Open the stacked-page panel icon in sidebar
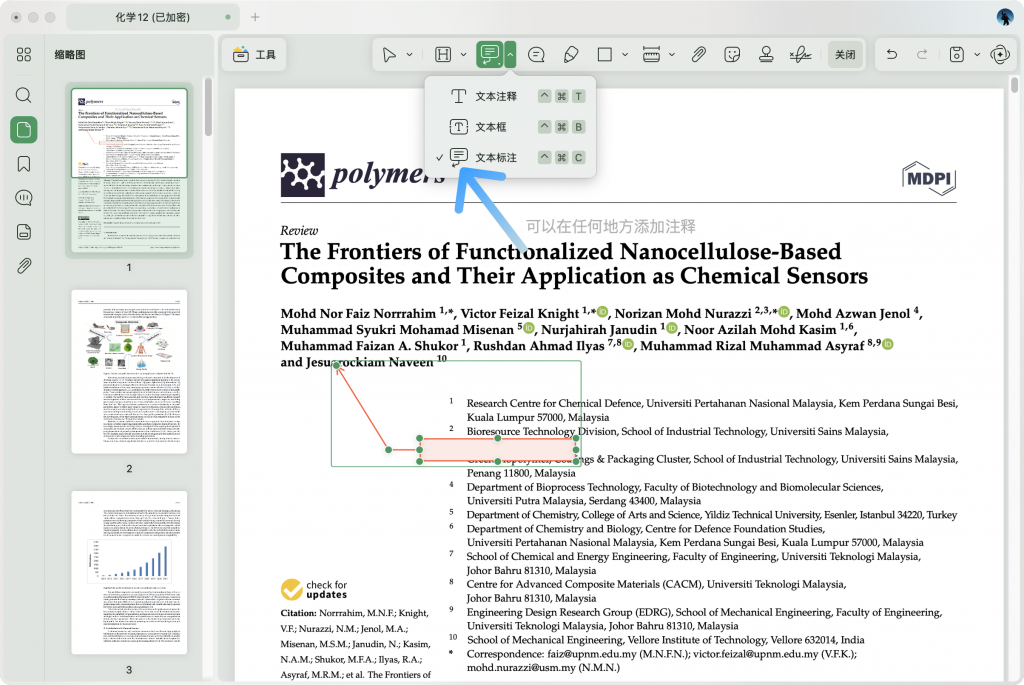This screenshot has width=1024, height=685. (24, 232)
